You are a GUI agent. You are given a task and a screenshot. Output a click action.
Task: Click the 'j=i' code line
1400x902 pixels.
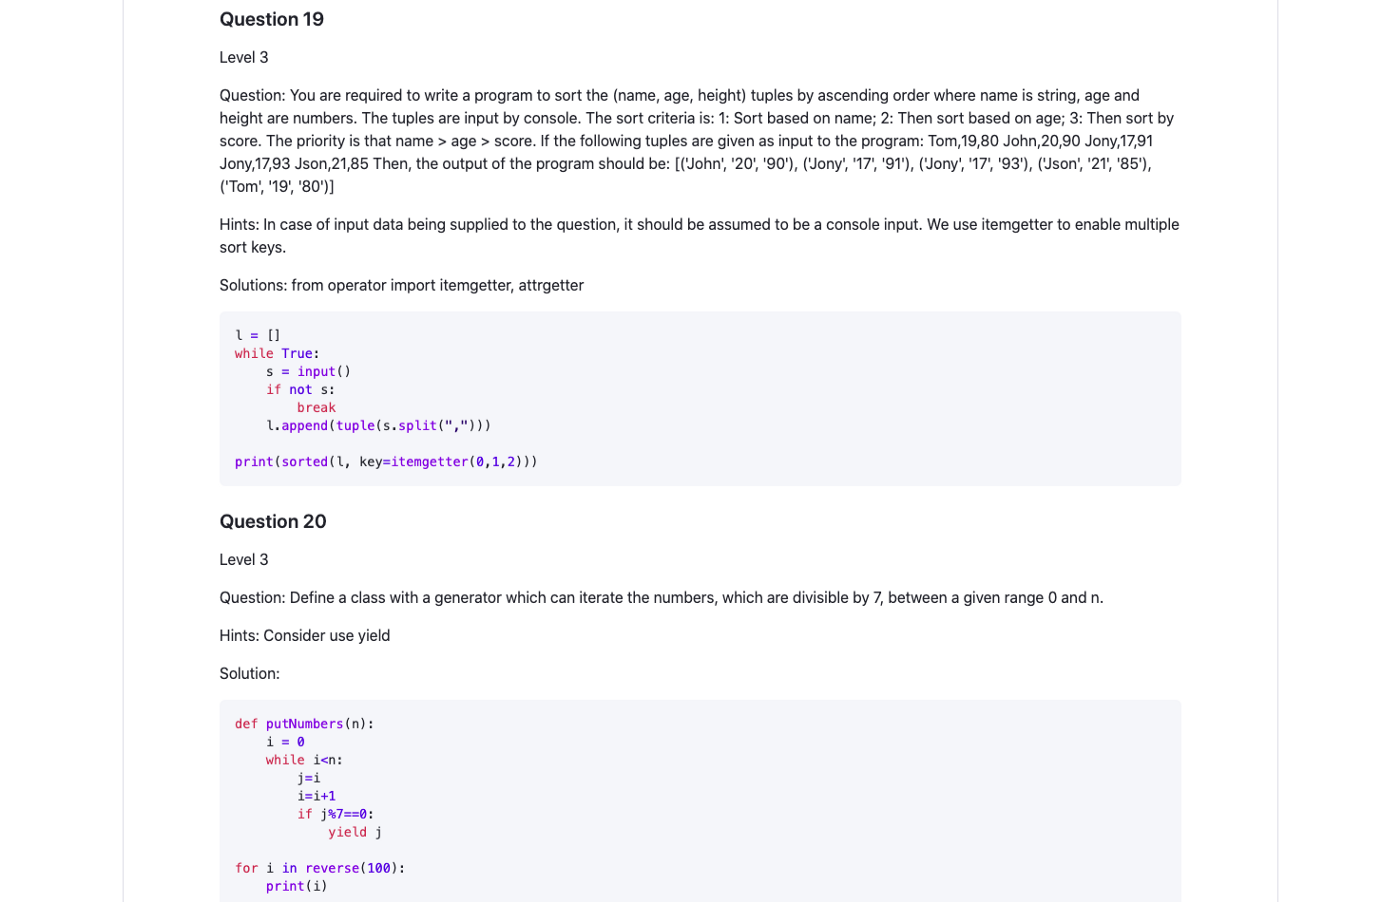308,777
